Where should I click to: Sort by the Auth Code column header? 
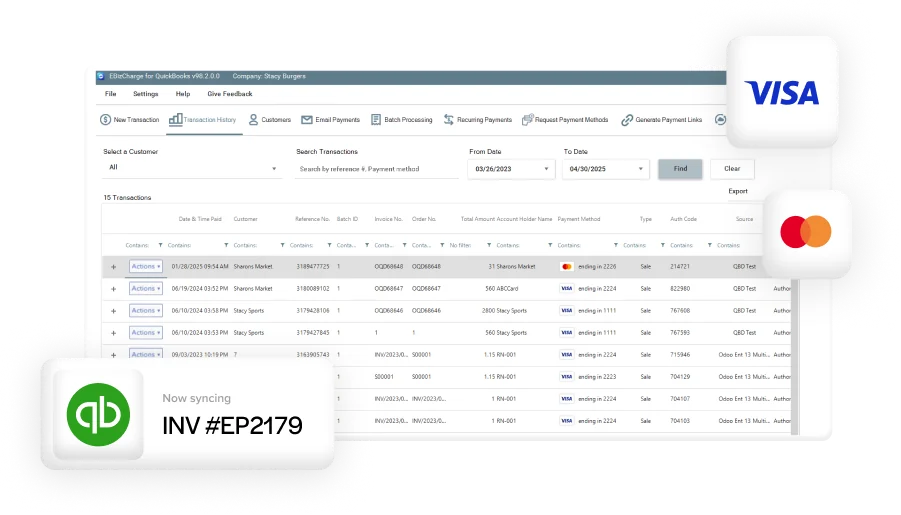click(x=683, y=219)
